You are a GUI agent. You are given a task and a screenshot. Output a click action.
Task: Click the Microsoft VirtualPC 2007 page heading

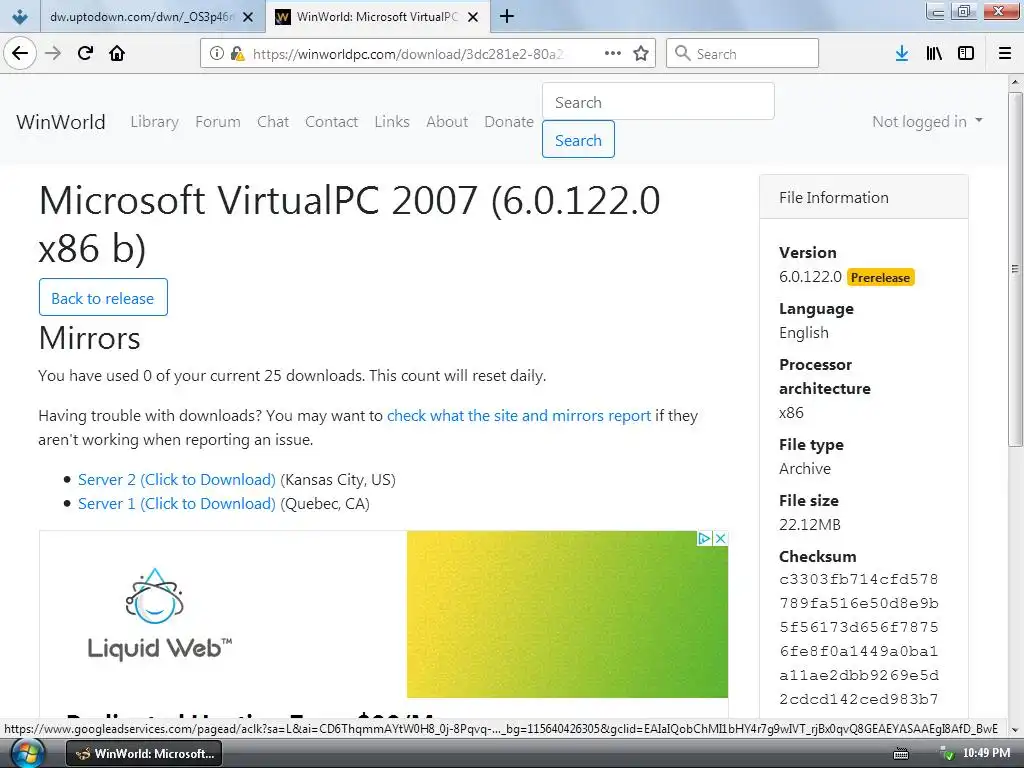point(349,224)
